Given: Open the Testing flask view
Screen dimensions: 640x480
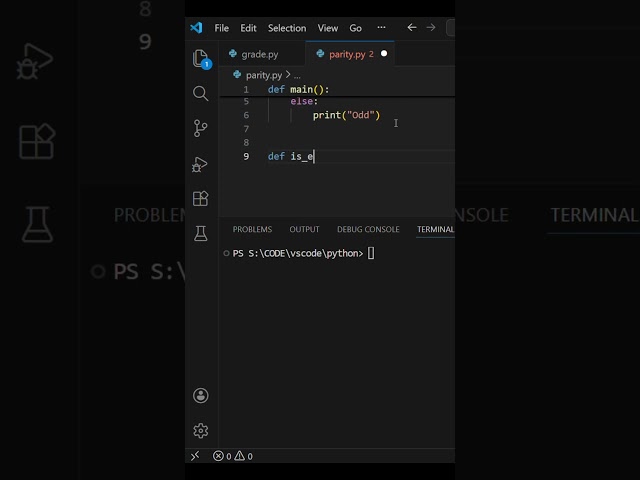Looking at the screenshot, I should pos(200,233).
